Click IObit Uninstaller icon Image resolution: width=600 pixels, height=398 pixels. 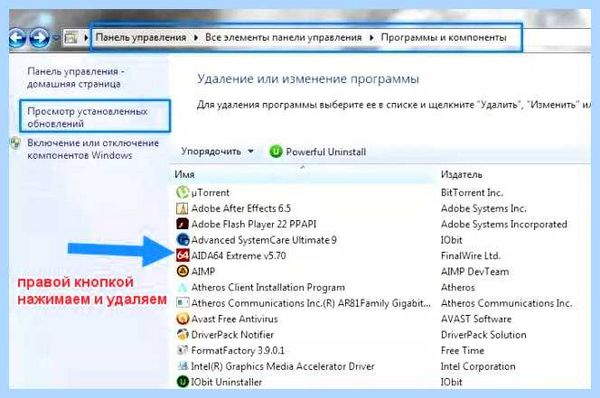(183, 382)
